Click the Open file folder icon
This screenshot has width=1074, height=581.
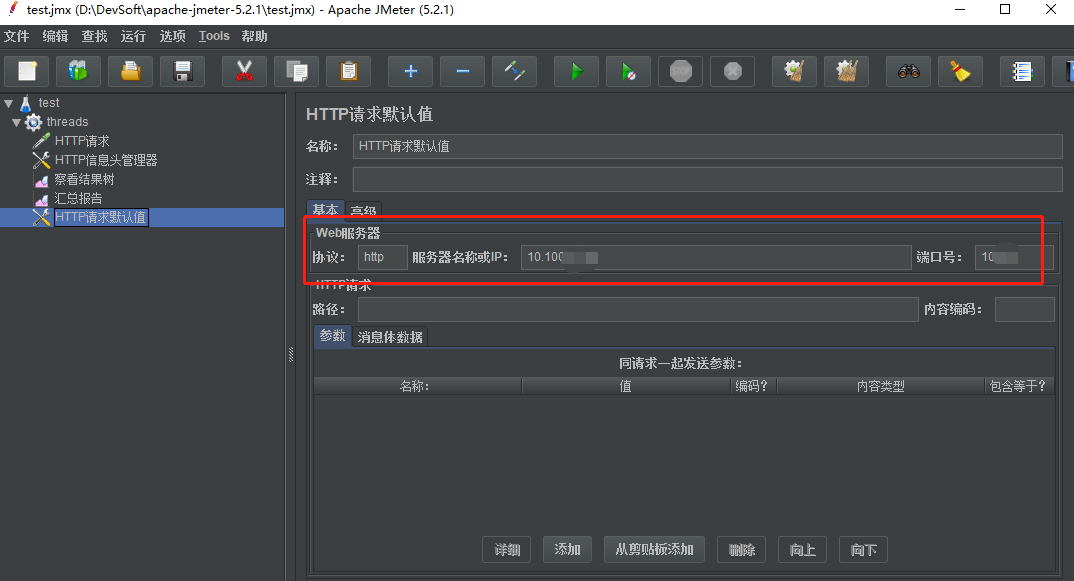(x=130, y=71)
